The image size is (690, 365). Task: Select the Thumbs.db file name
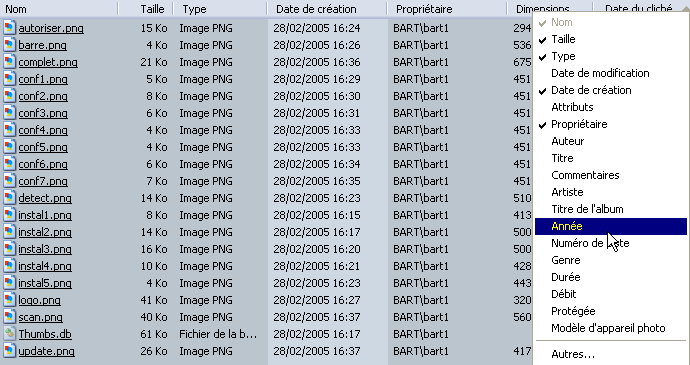[x=45, y=334]
